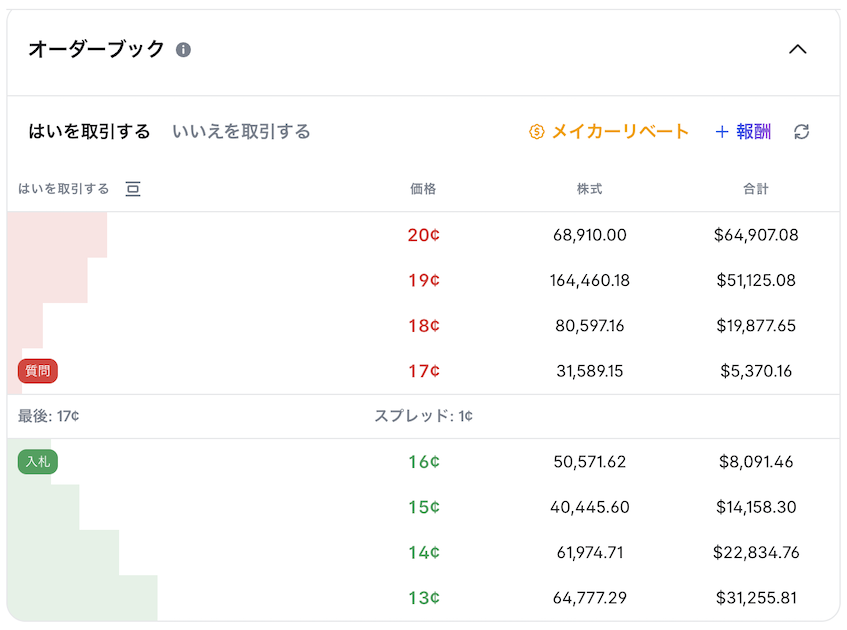Viewport: 847px width, 630px height.
Task: Click the 株式 column header
Action: [x=589, y=189]
